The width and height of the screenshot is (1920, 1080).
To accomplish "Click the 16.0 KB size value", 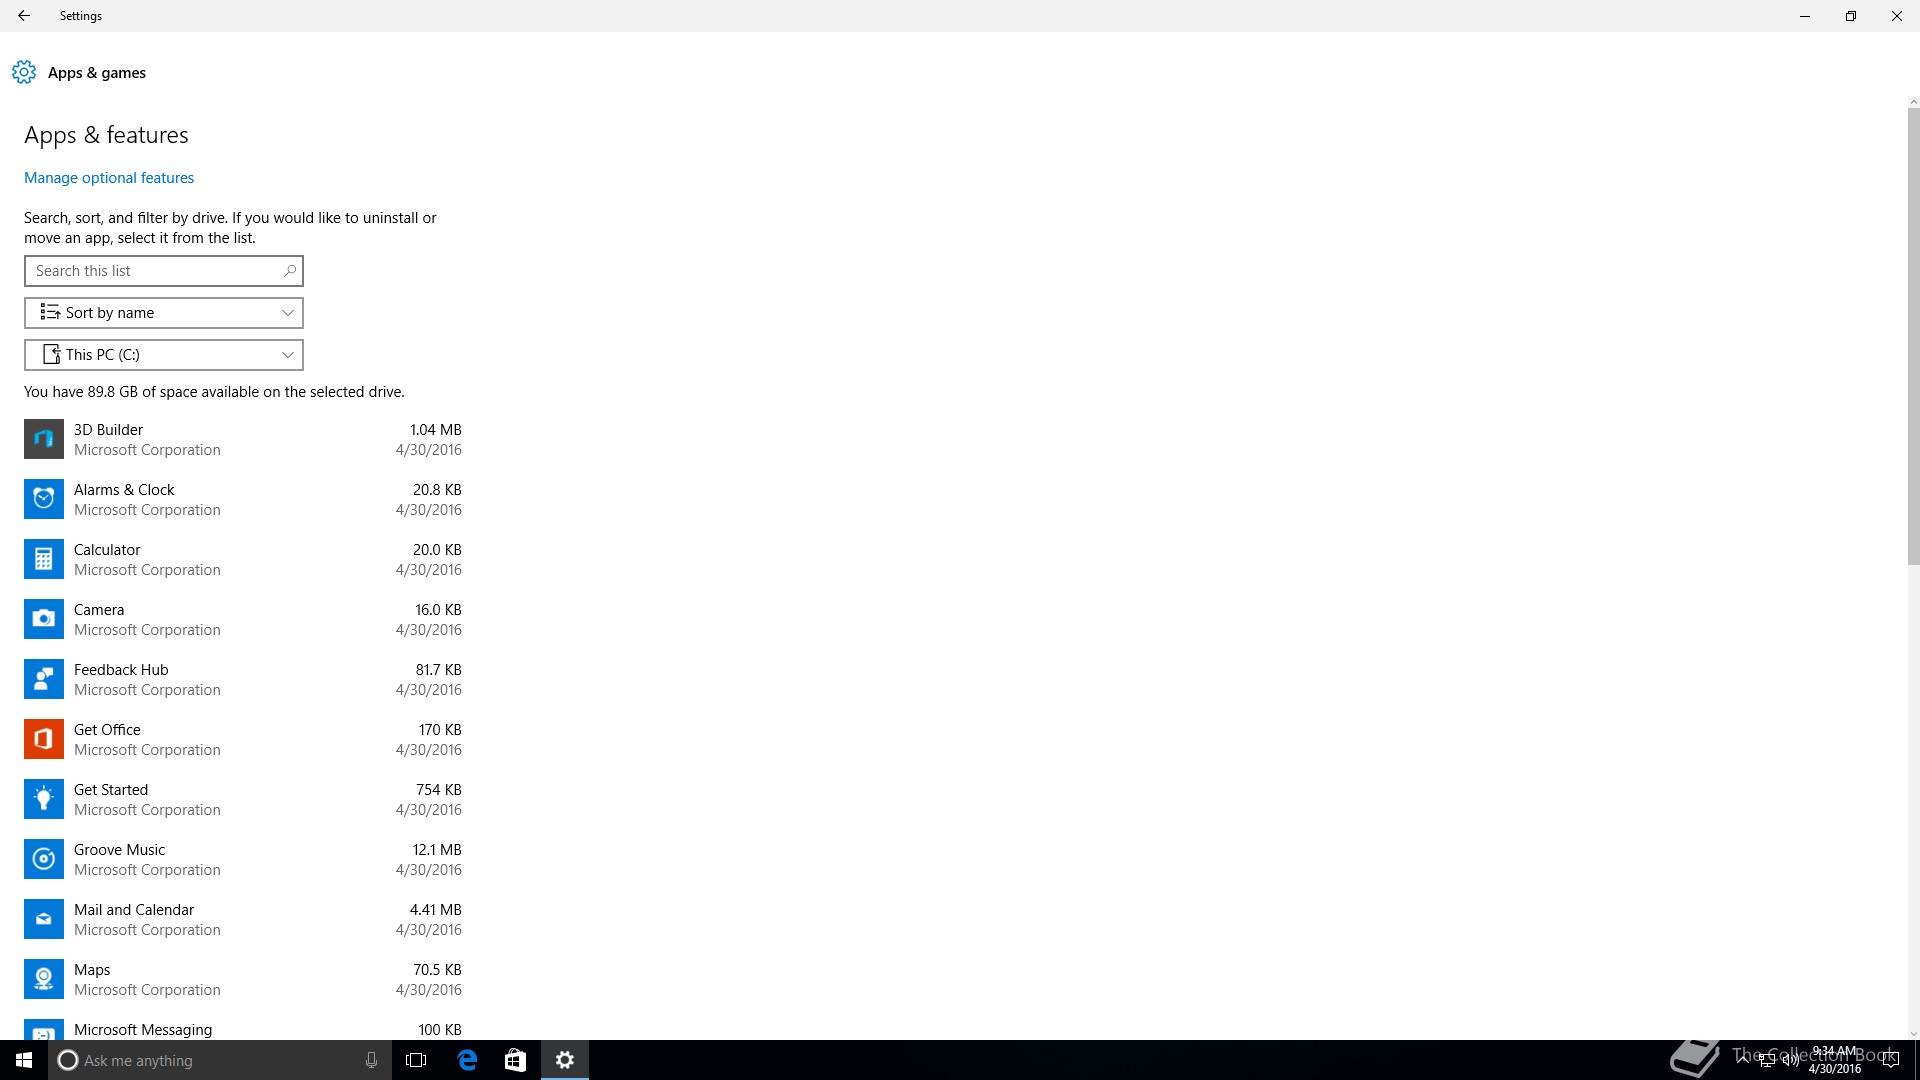I will 438,610.
